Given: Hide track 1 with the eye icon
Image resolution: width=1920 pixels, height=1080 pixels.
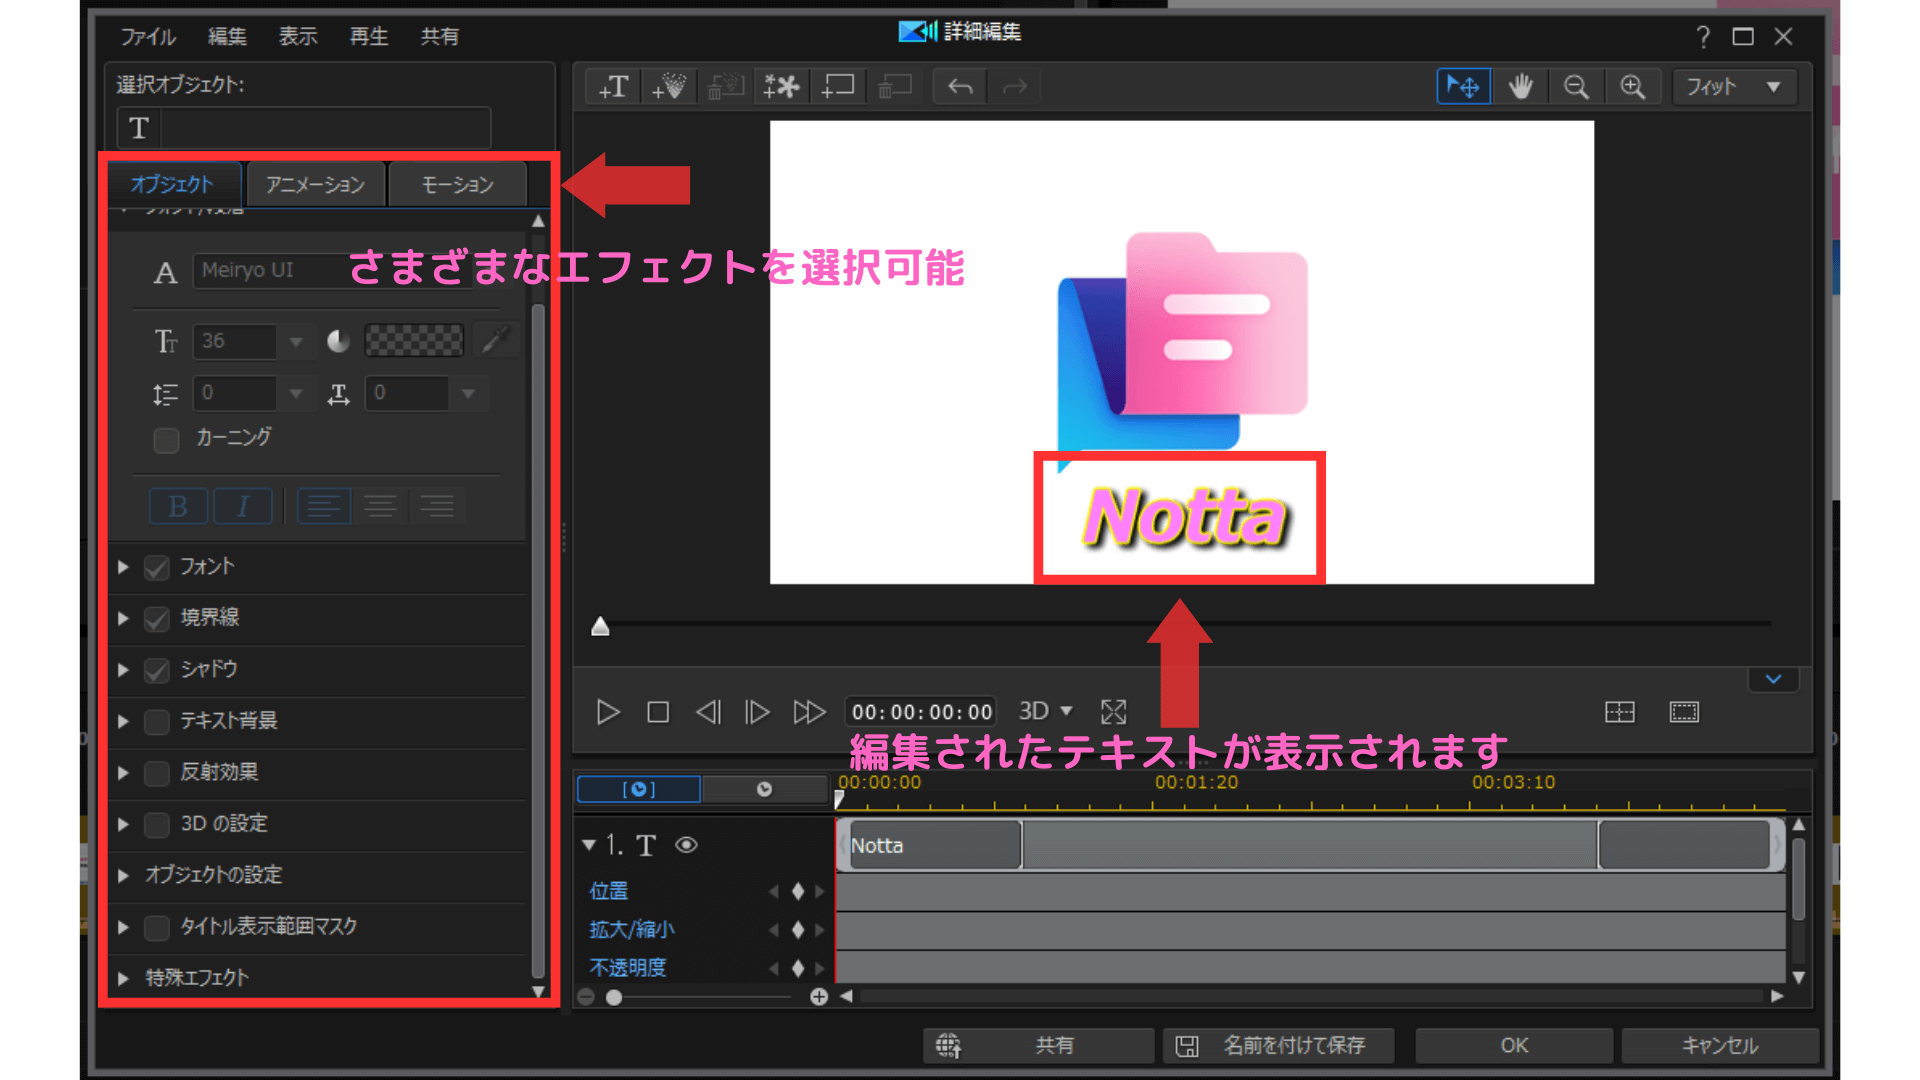Looking at the screenshot, I should [686, 845].
